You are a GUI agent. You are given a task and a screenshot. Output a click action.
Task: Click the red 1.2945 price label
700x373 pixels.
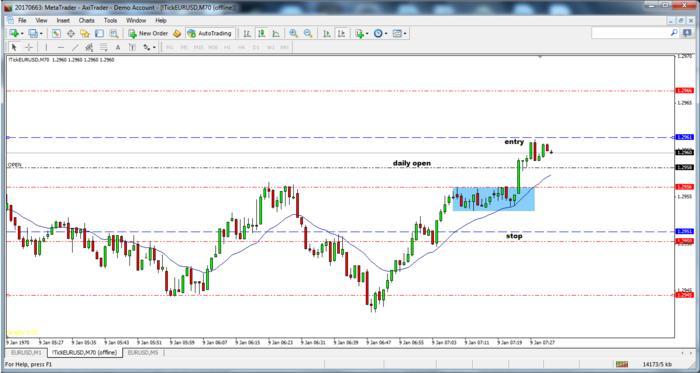tap(685, 295)
